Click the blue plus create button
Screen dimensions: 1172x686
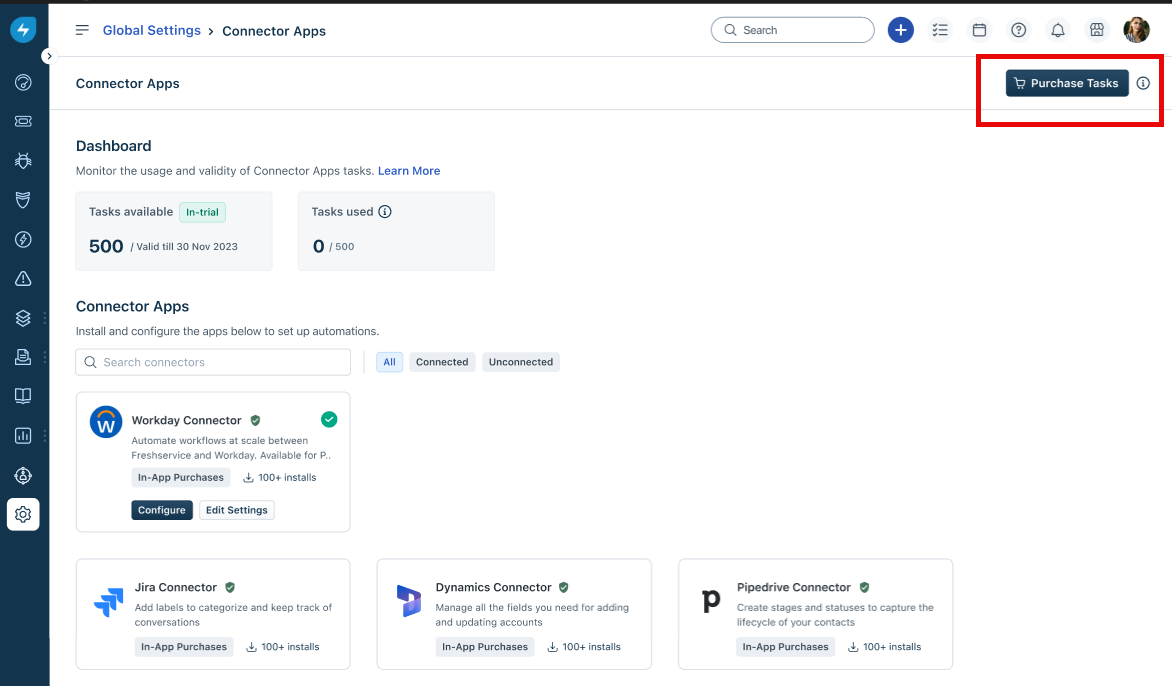pyautogui.click(x=901, y=30)
